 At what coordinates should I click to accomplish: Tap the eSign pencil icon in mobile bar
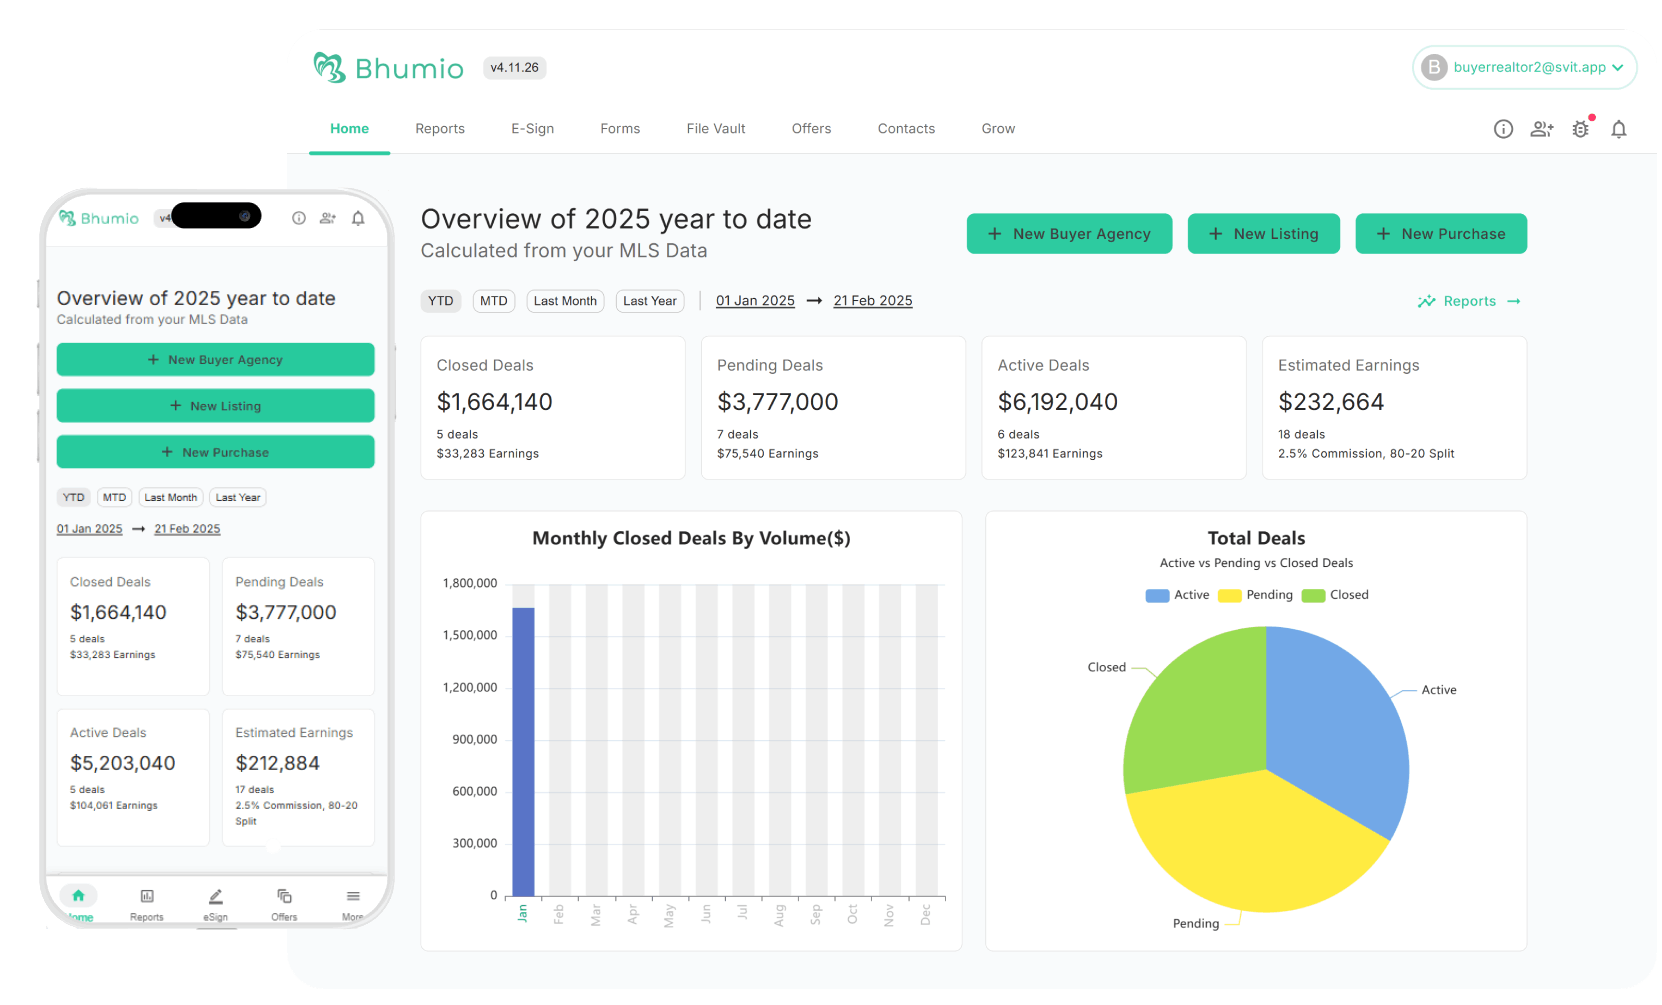[215, 897]
